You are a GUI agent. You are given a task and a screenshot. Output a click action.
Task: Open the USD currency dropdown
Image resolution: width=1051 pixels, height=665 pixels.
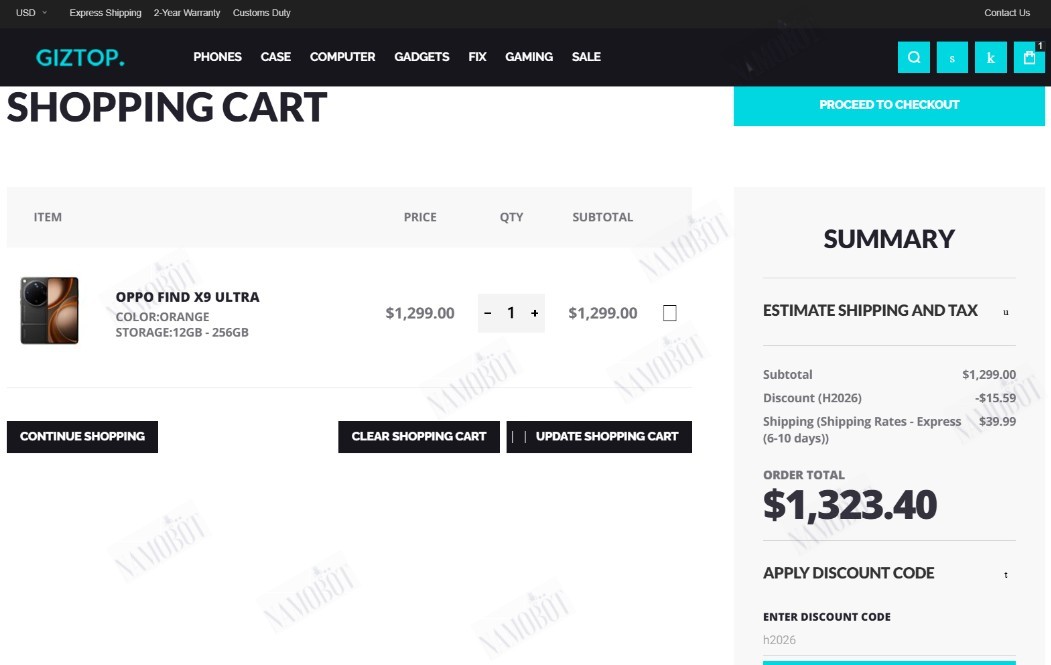tap(32, 13)
